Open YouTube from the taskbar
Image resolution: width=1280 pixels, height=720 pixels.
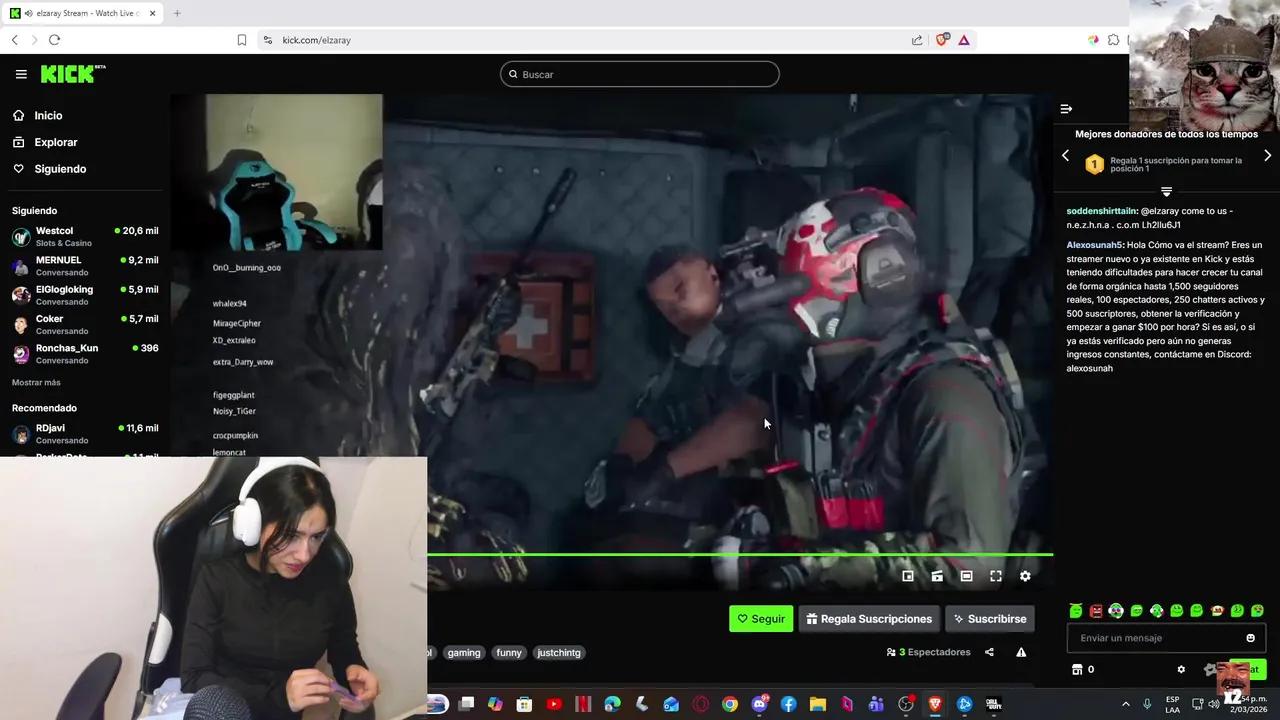[554, 704]
